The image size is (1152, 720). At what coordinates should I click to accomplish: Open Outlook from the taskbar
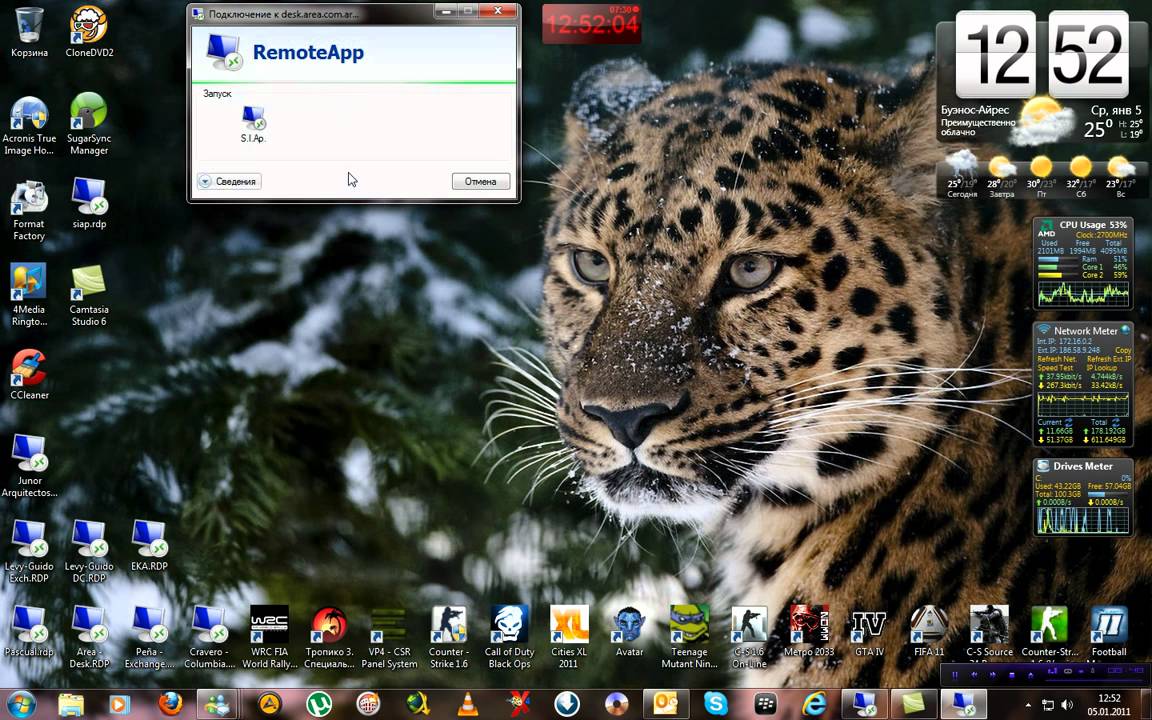(666, 704)
